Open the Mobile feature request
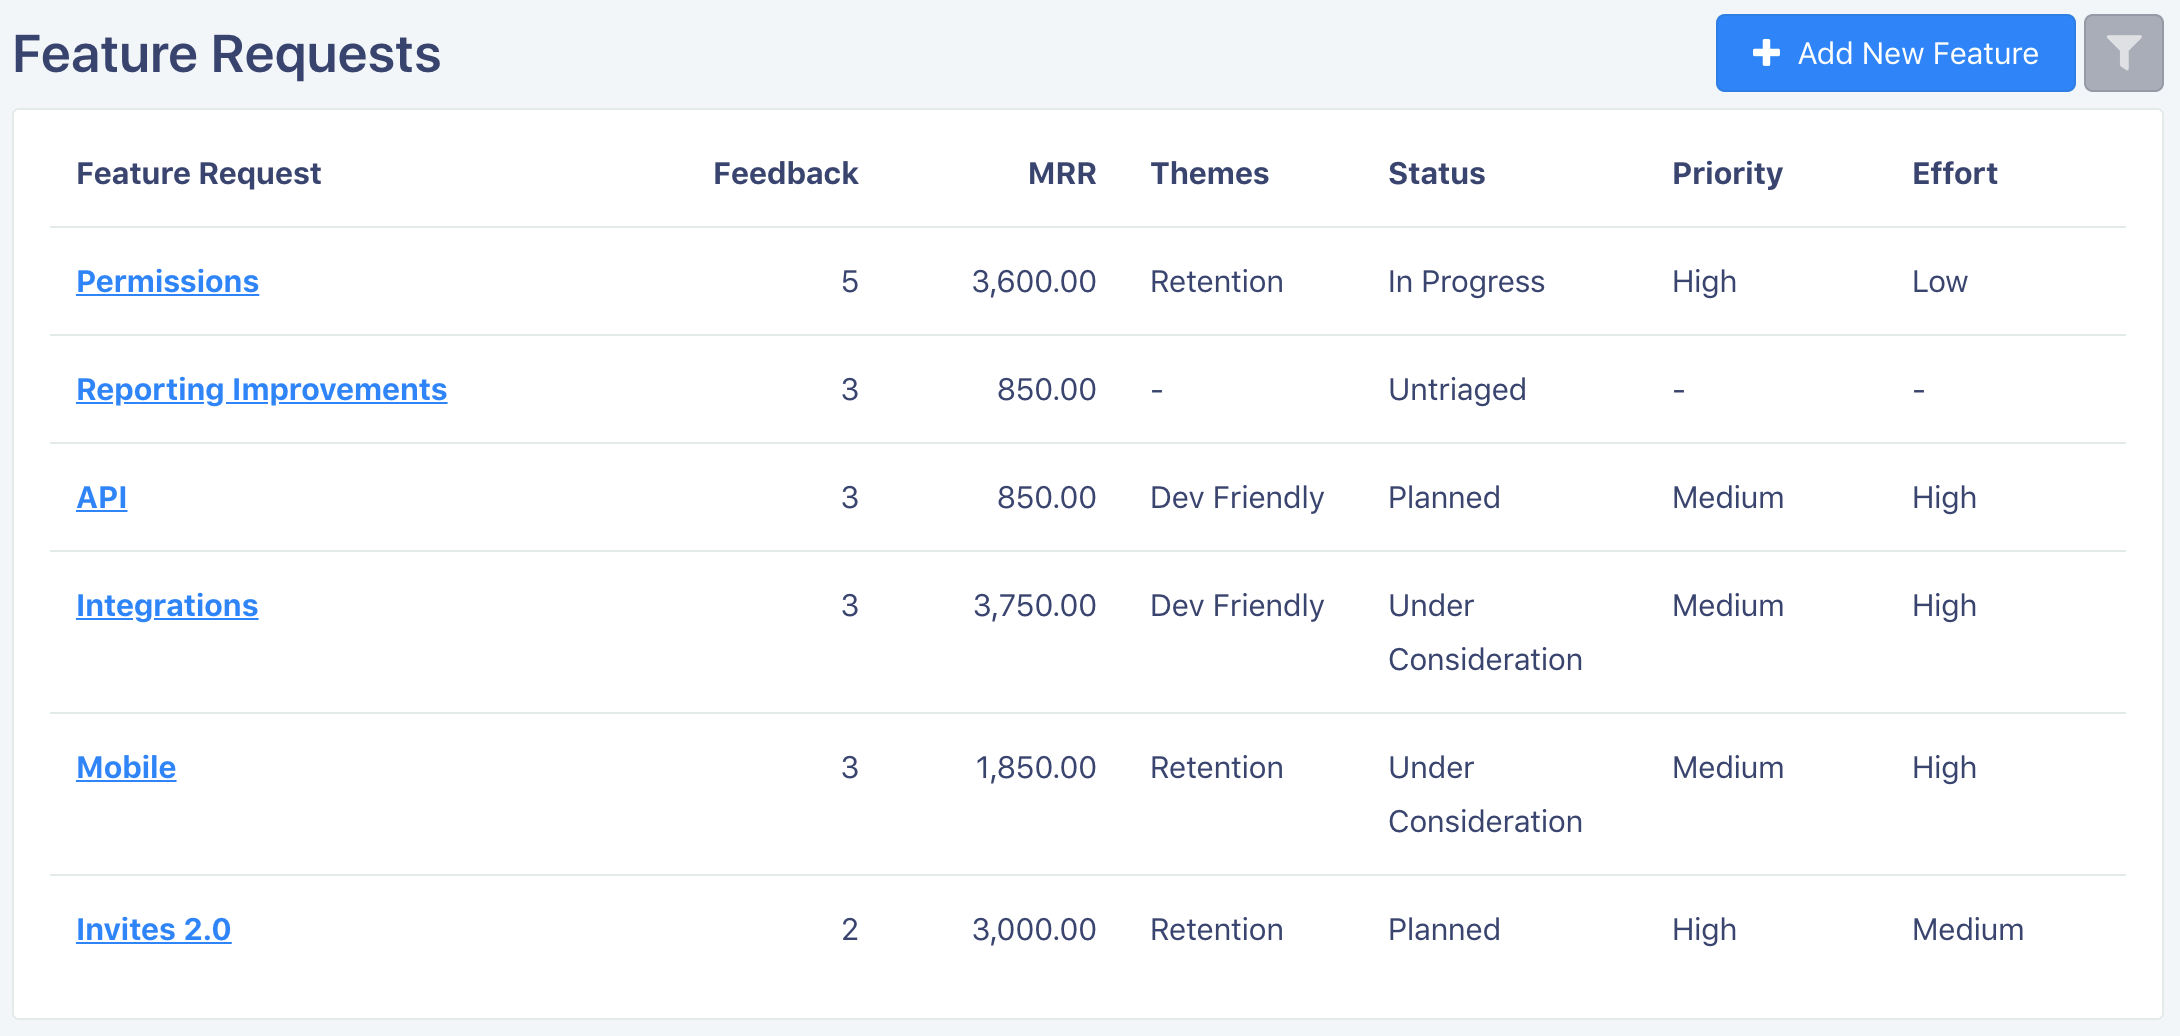The width and height of the screenshot is (2180, 1036). pyautogui.click(x=126, y=768)
